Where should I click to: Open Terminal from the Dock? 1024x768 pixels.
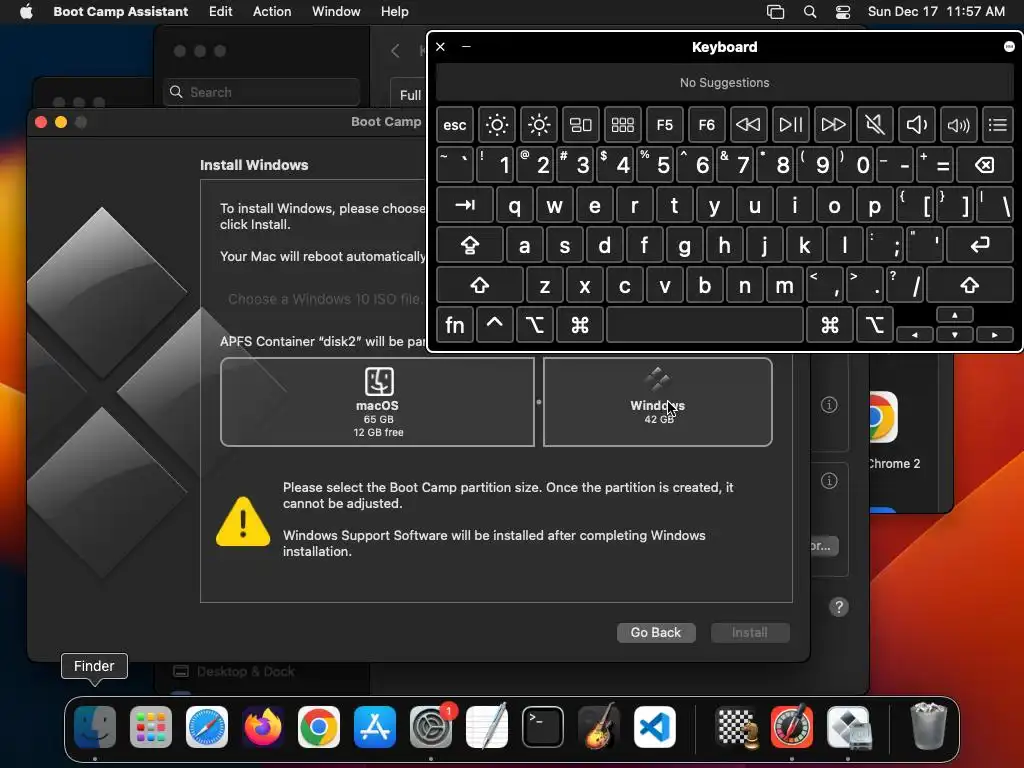(x=543, y=727)
